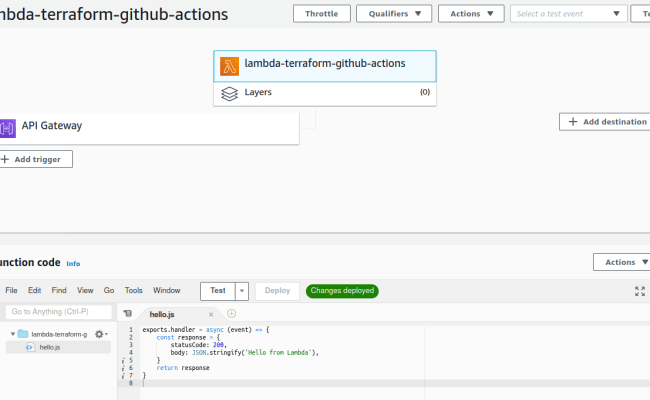The image size is (650, 400).
Task: Open the file tree gear settings icon
Action: click(x=99, y=334)
